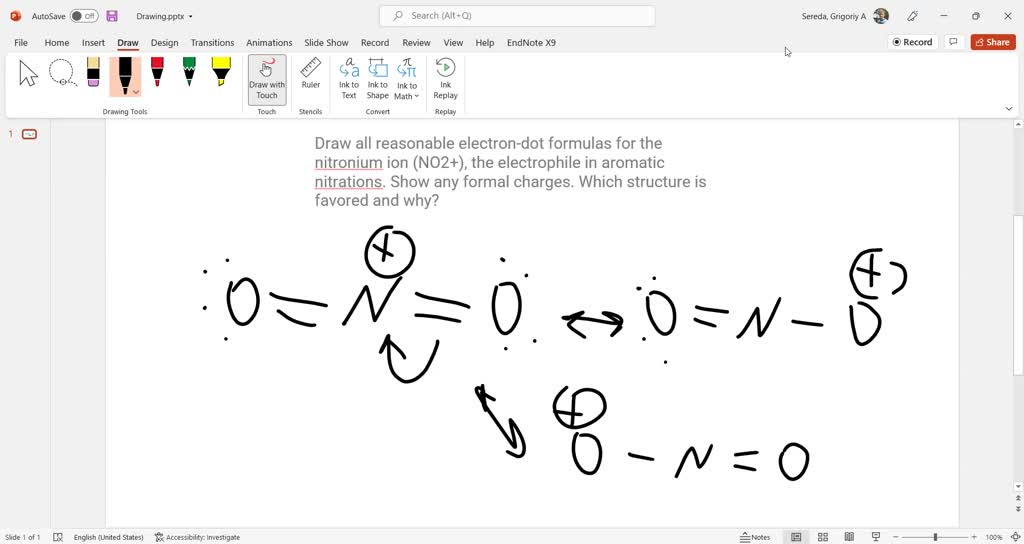Convert ink with Ink to Text
Image resolution: width=1024 pixels, height=544 pixels.
coord(349,78)
